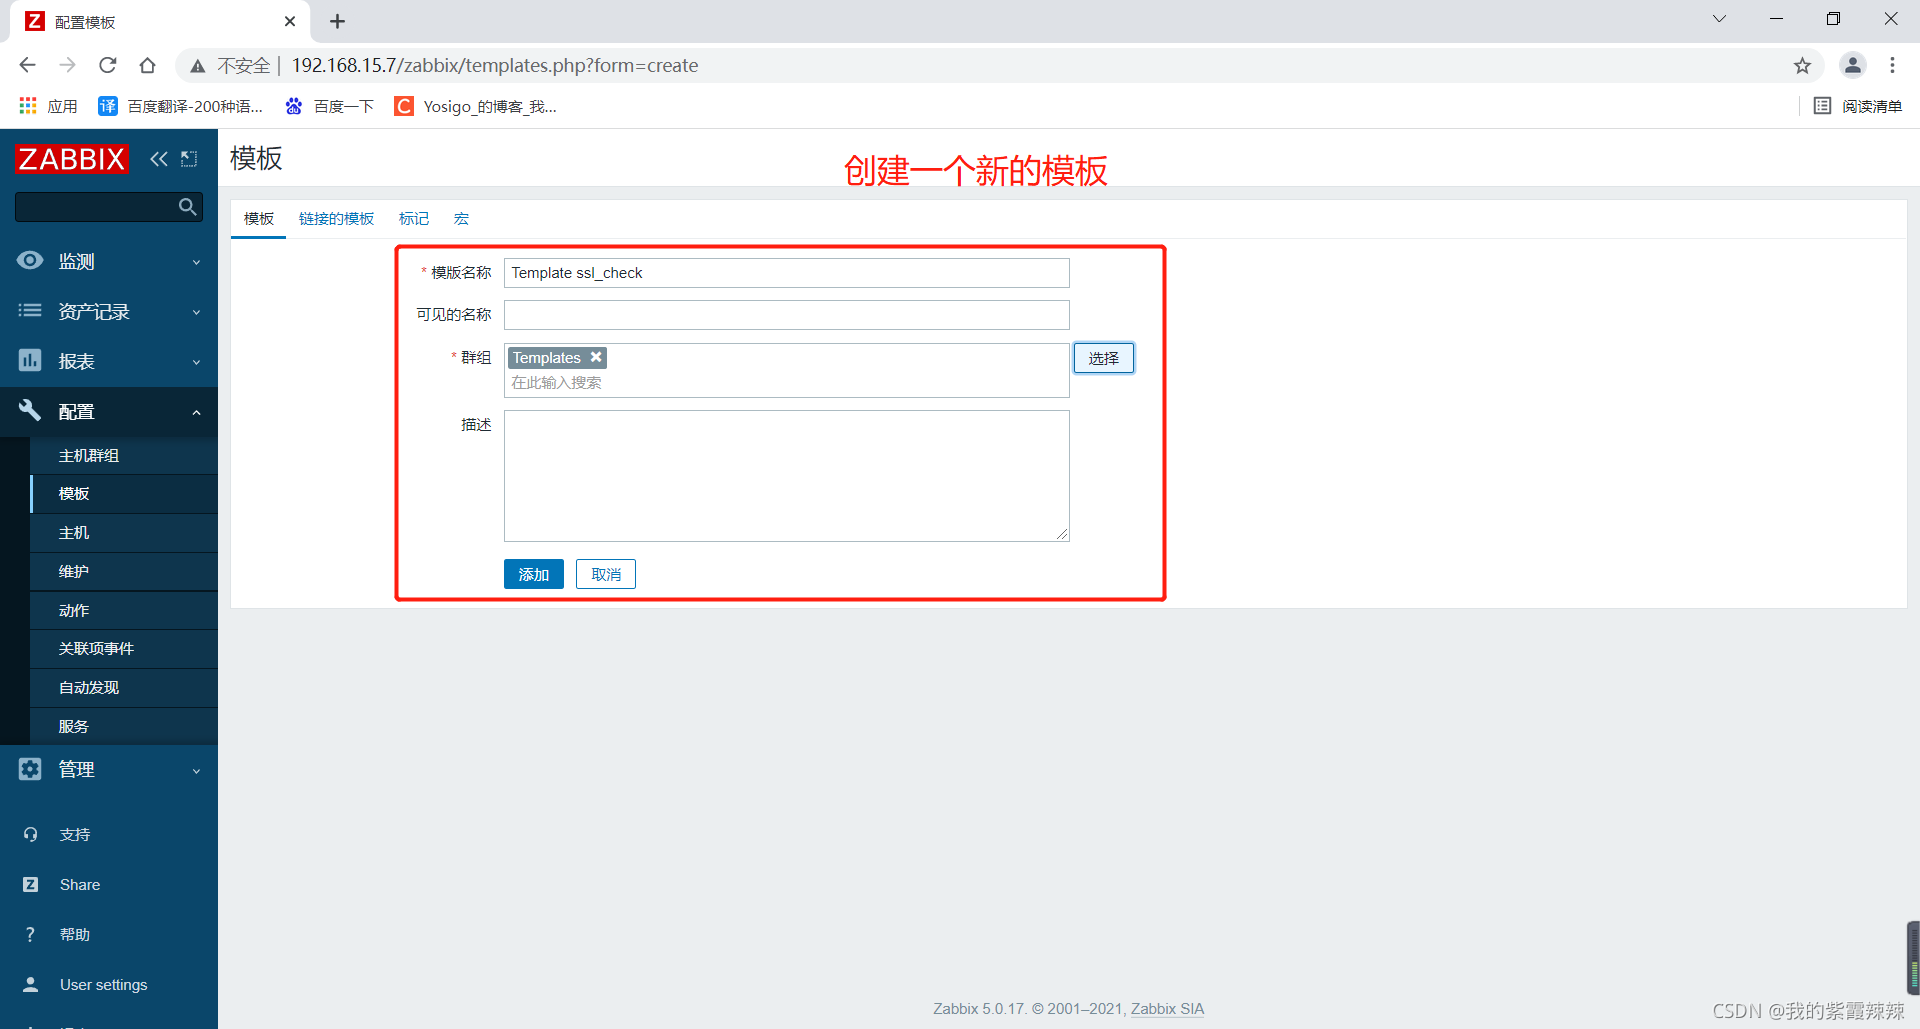Click the sidebar search magnifier icon
1920x1029 pixels.
tap(187, 207)
